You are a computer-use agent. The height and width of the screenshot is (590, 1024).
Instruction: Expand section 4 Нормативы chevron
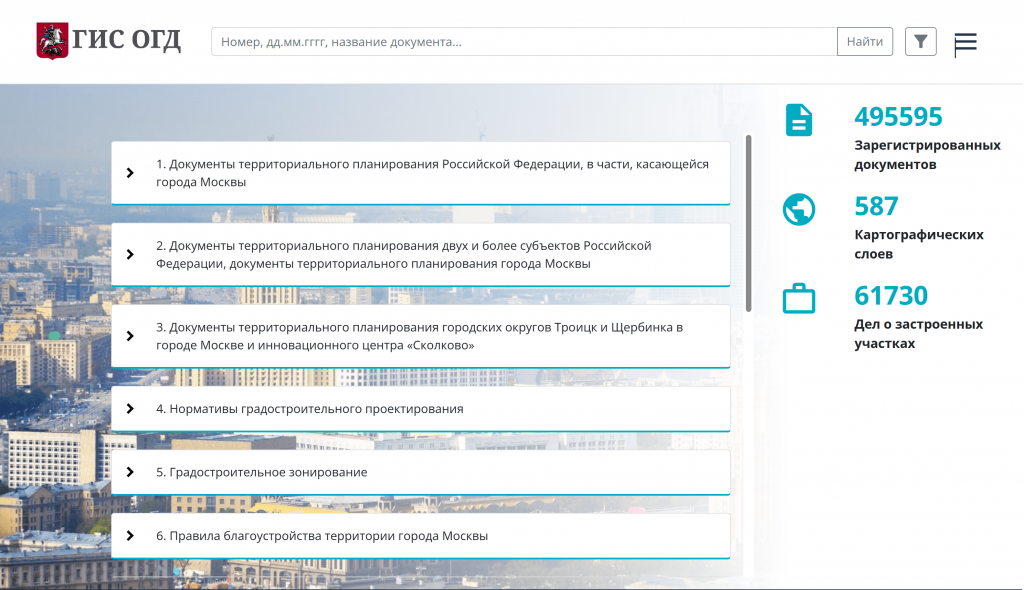(130, 409)
